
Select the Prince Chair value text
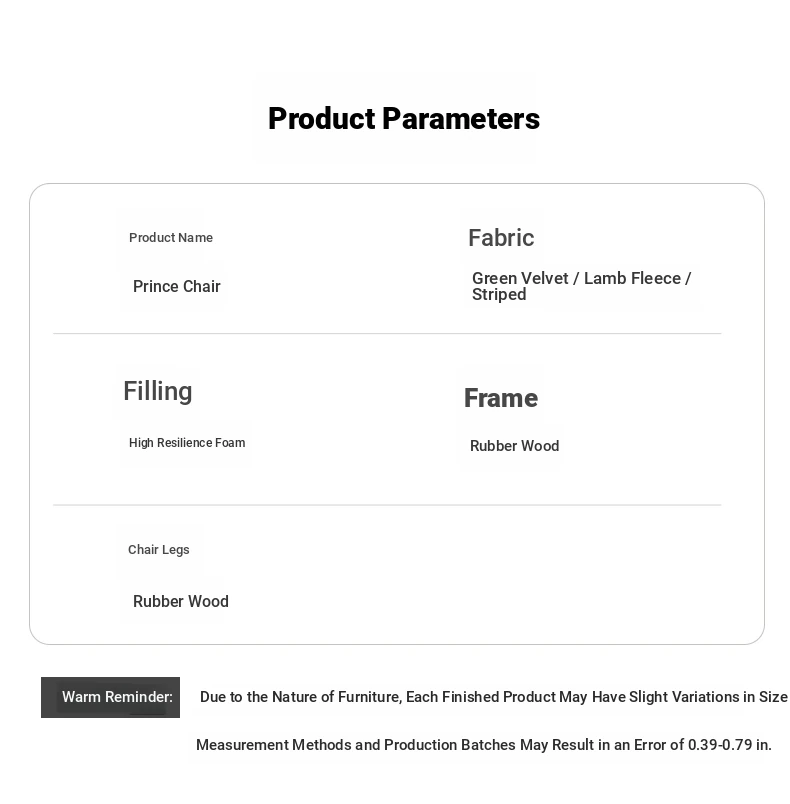coord(177,287)
